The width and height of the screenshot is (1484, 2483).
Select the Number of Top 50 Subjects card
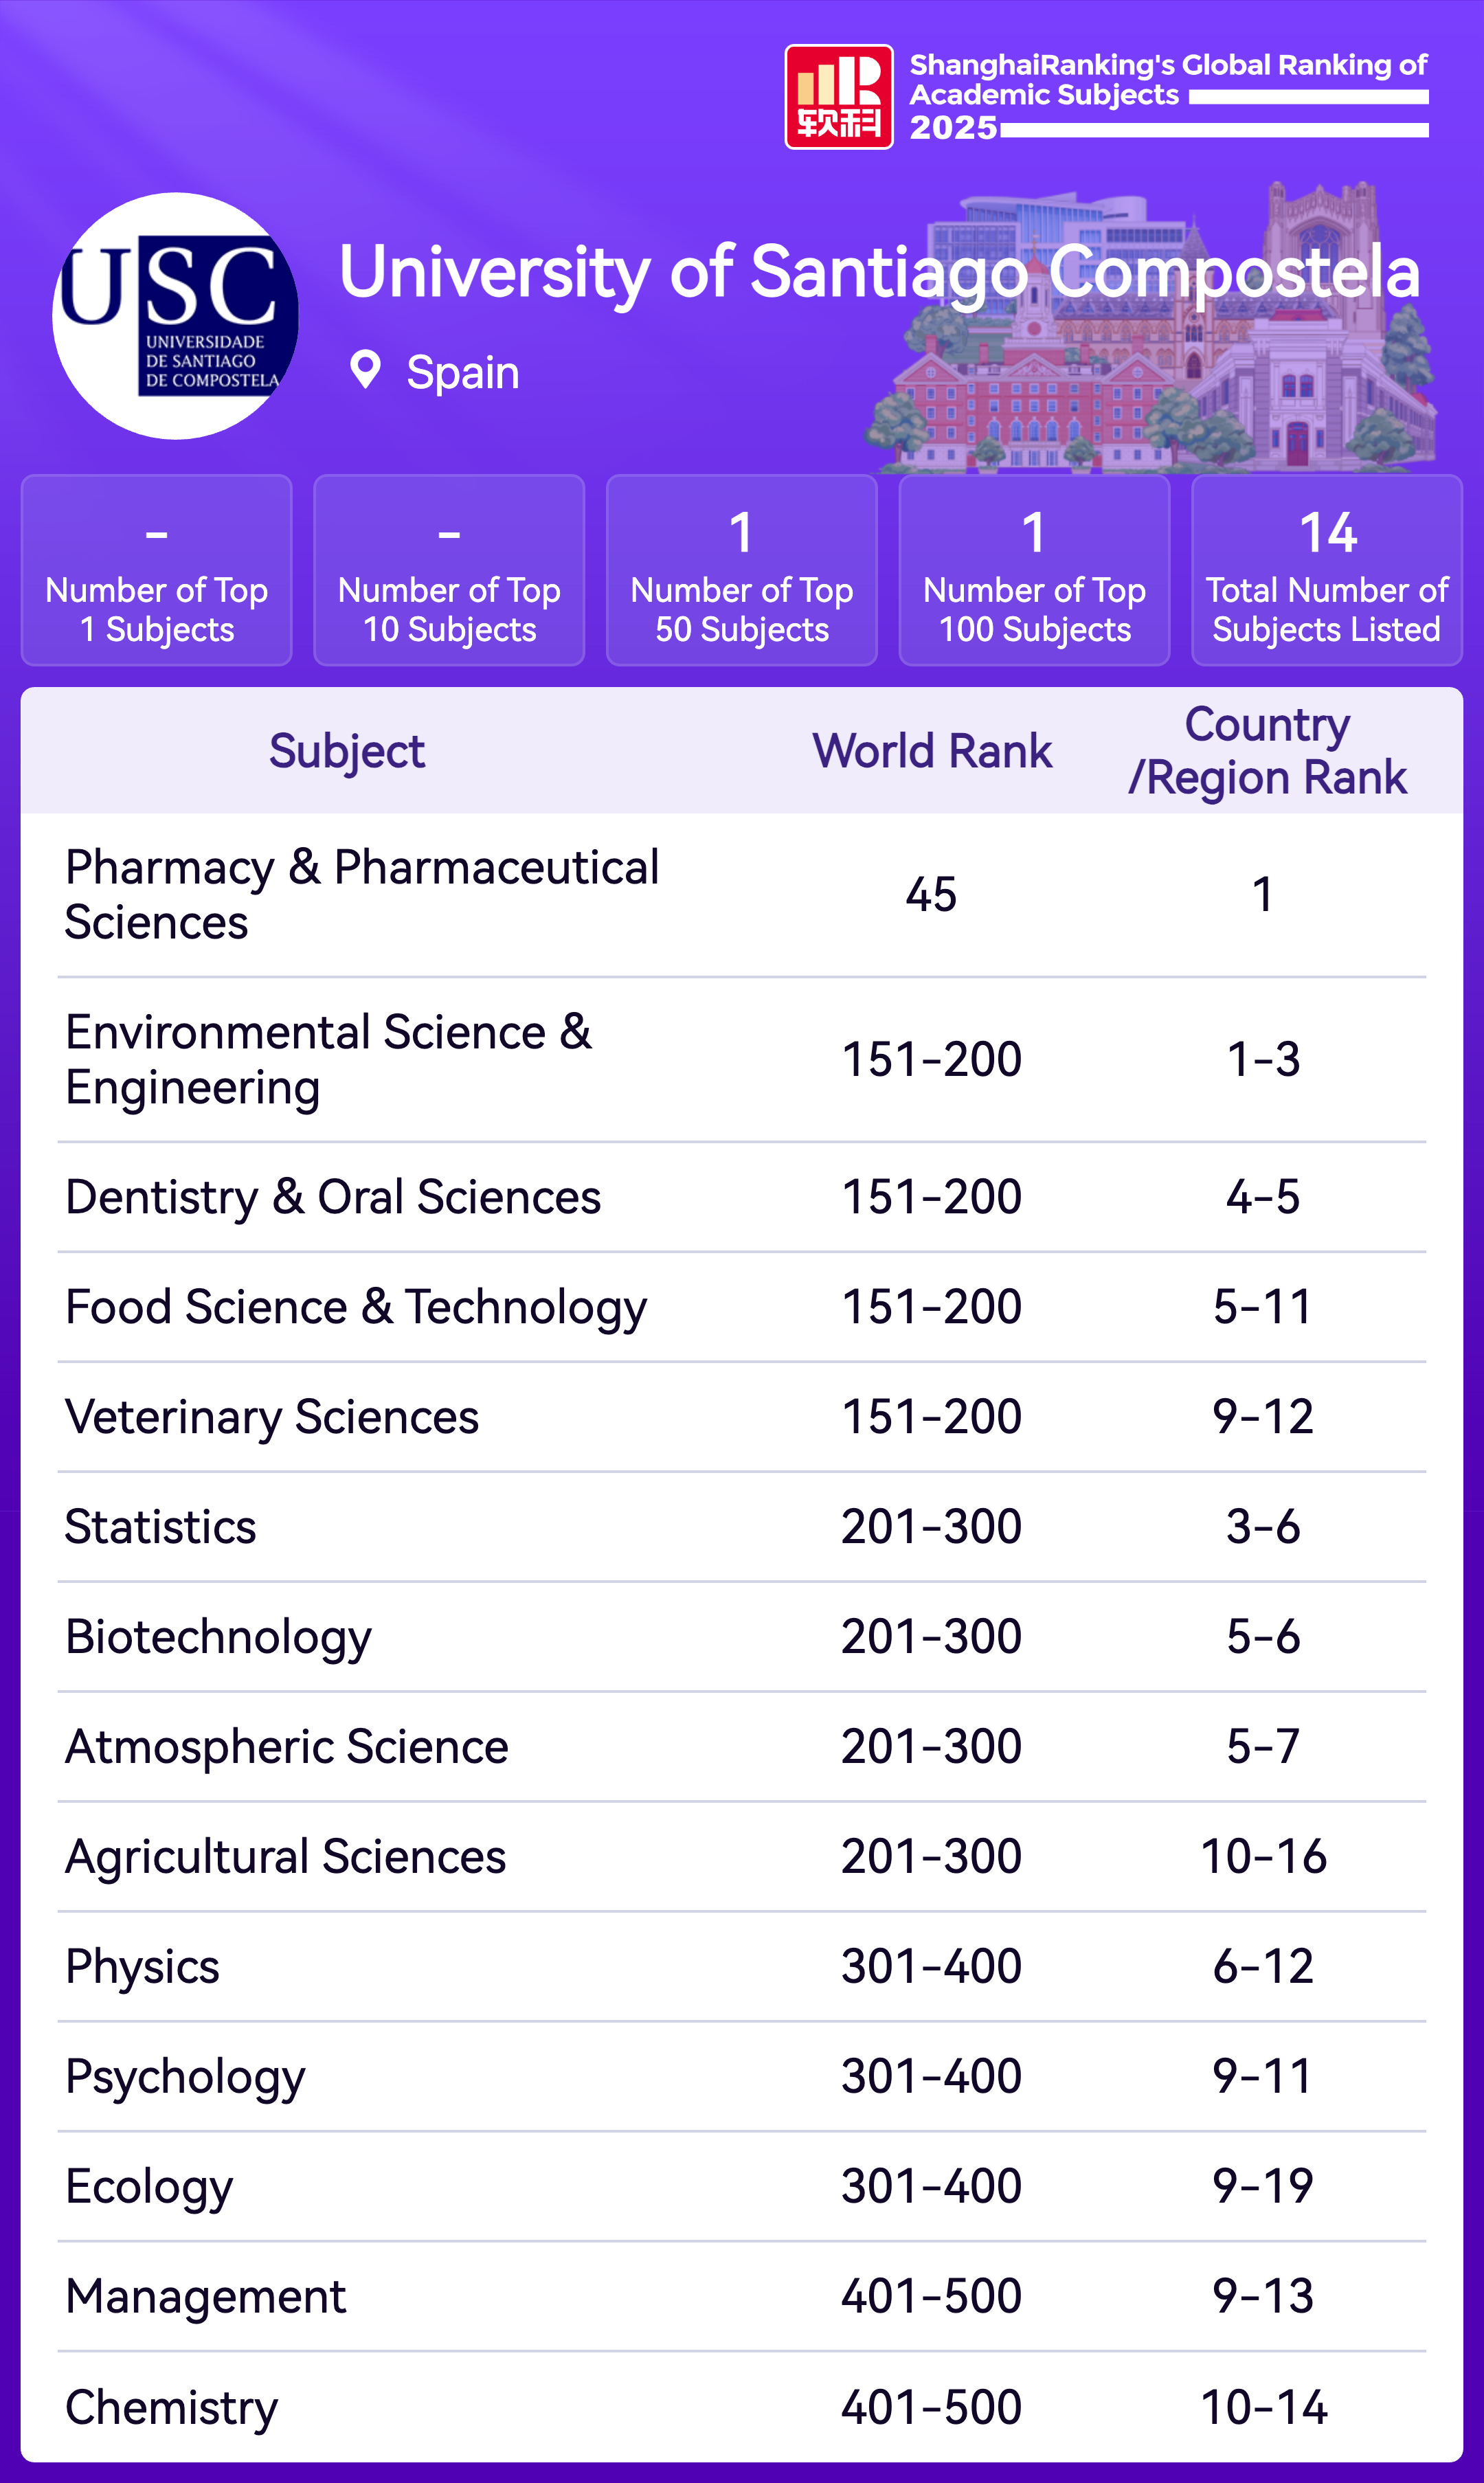[x=741, y=570]
